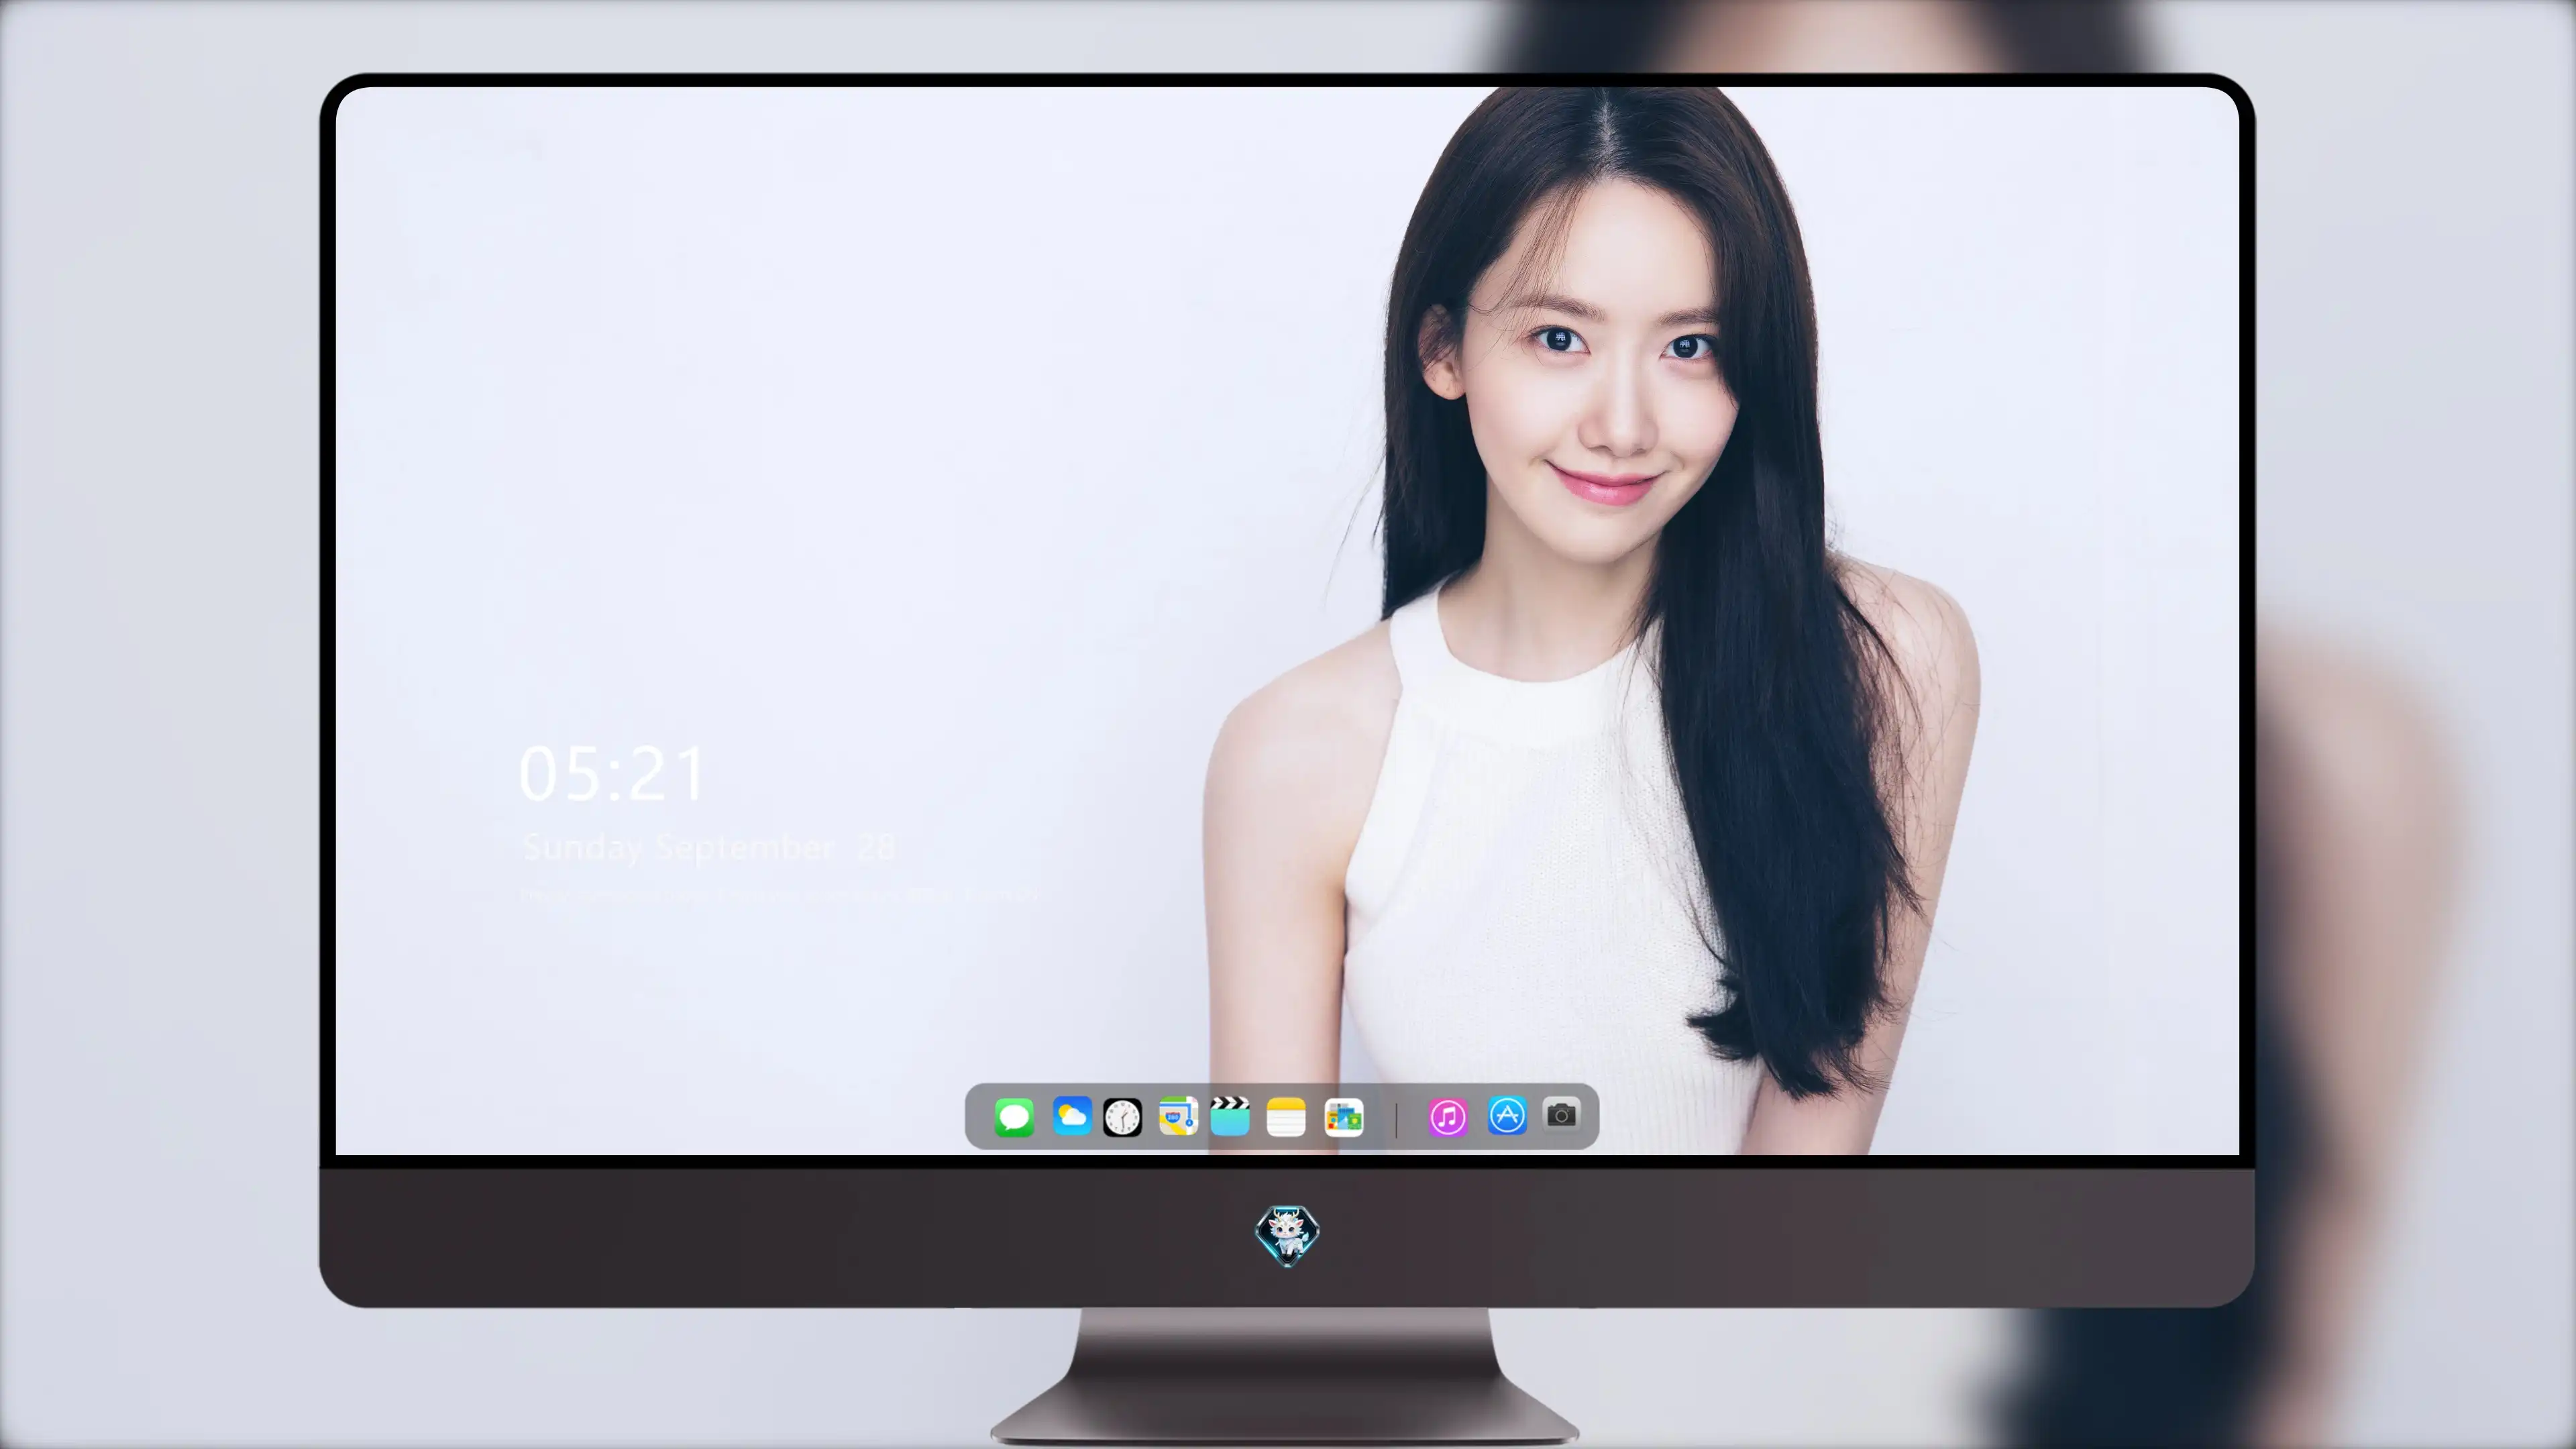The width and height of the screenshot is (2576, 1449).
Task: Open the Clock app in dock
Action: tap(1122, 1117)
